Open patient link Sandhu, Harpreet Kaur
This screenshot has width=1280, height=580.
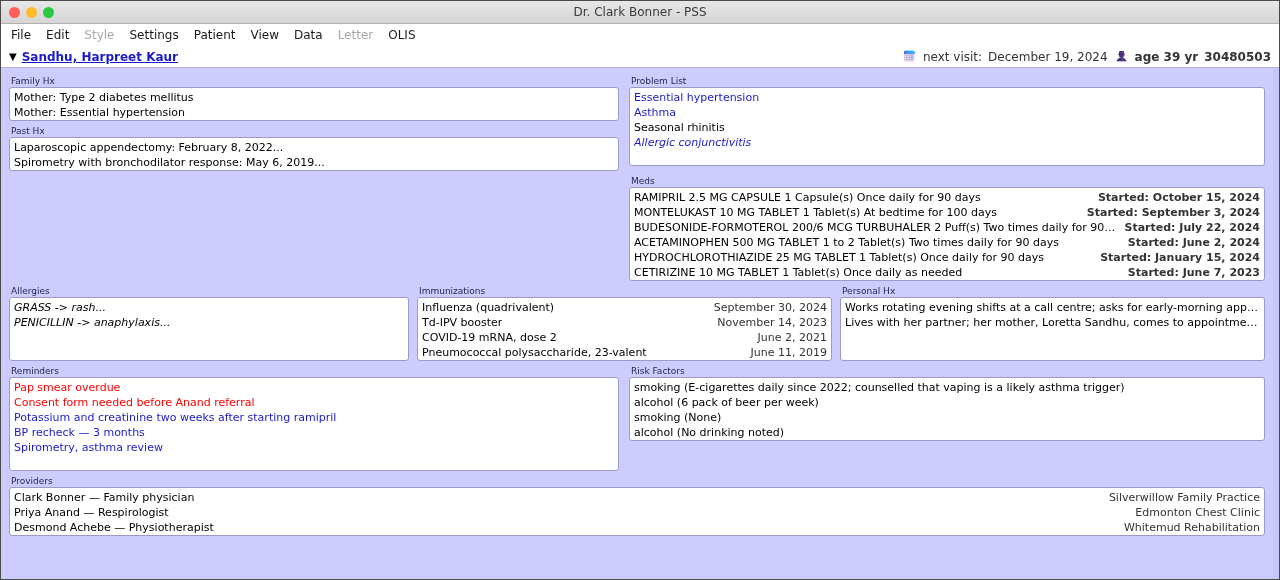pos(100,57)
